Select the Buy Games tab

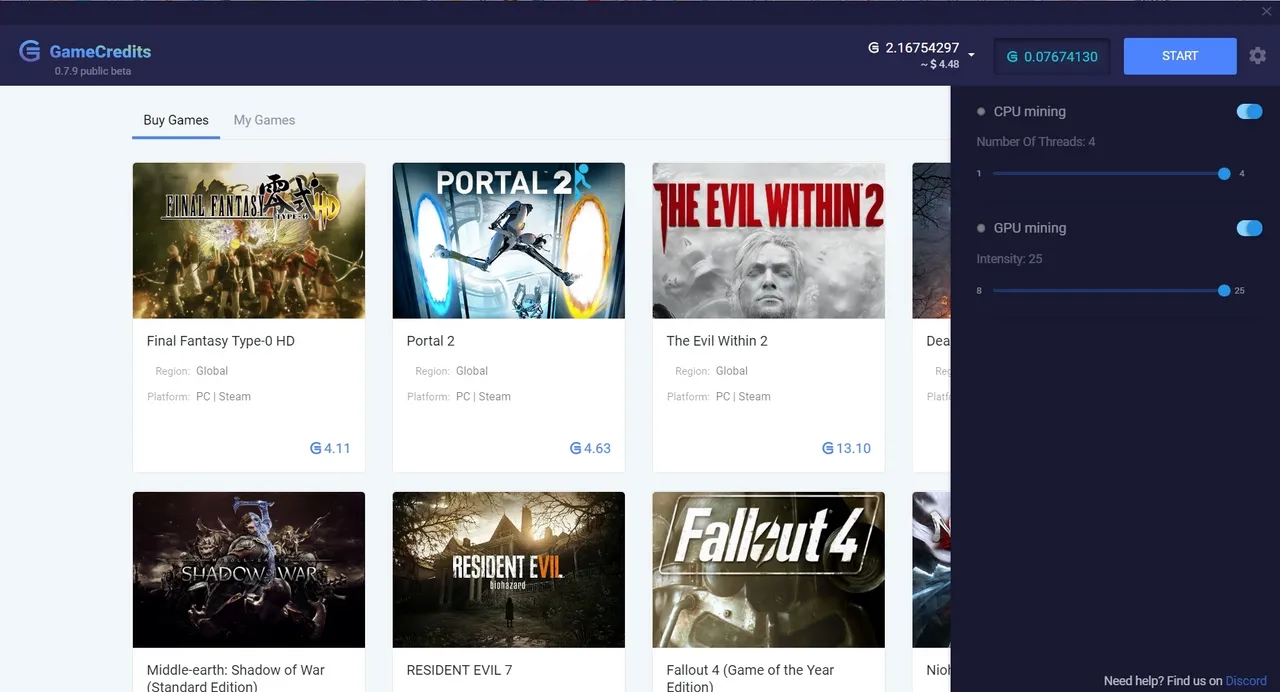pos(176,120)
